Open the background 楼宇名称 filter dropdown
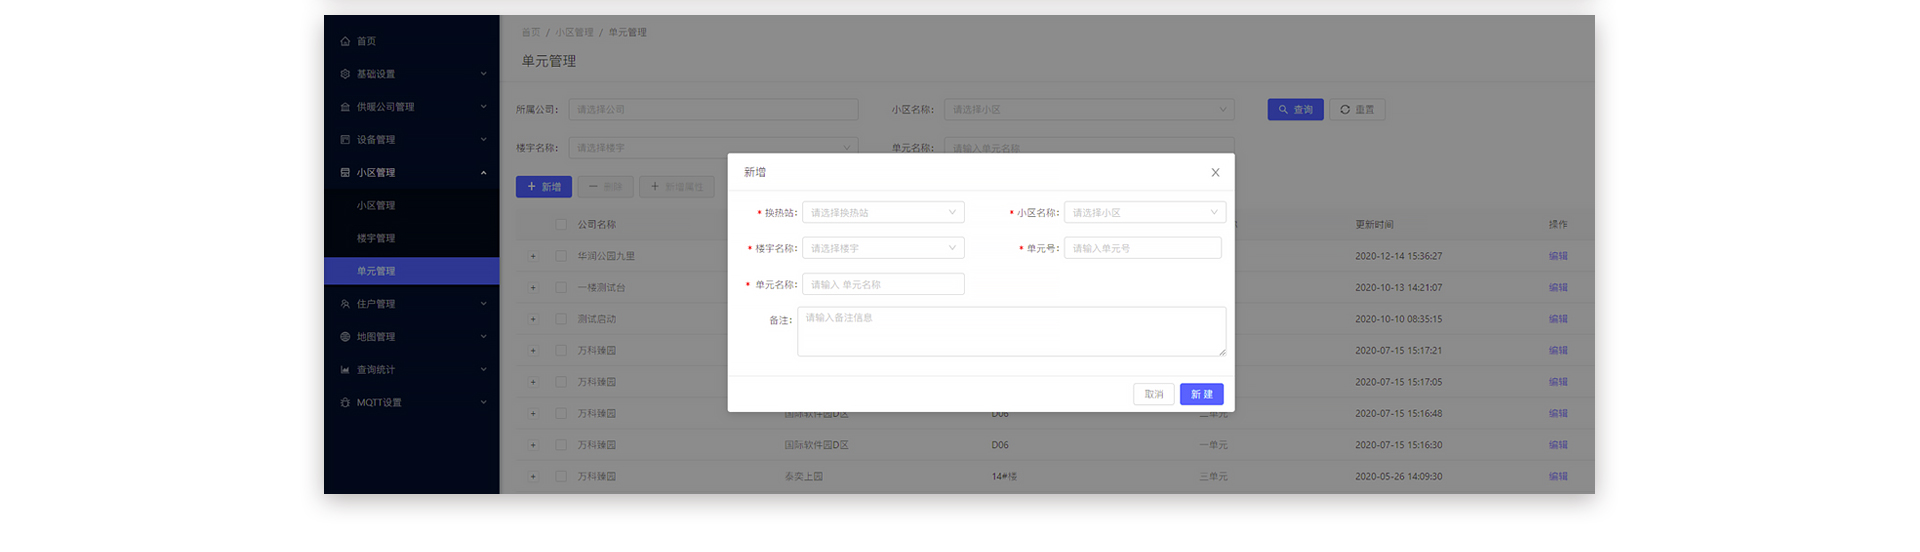 pos(713,147)
